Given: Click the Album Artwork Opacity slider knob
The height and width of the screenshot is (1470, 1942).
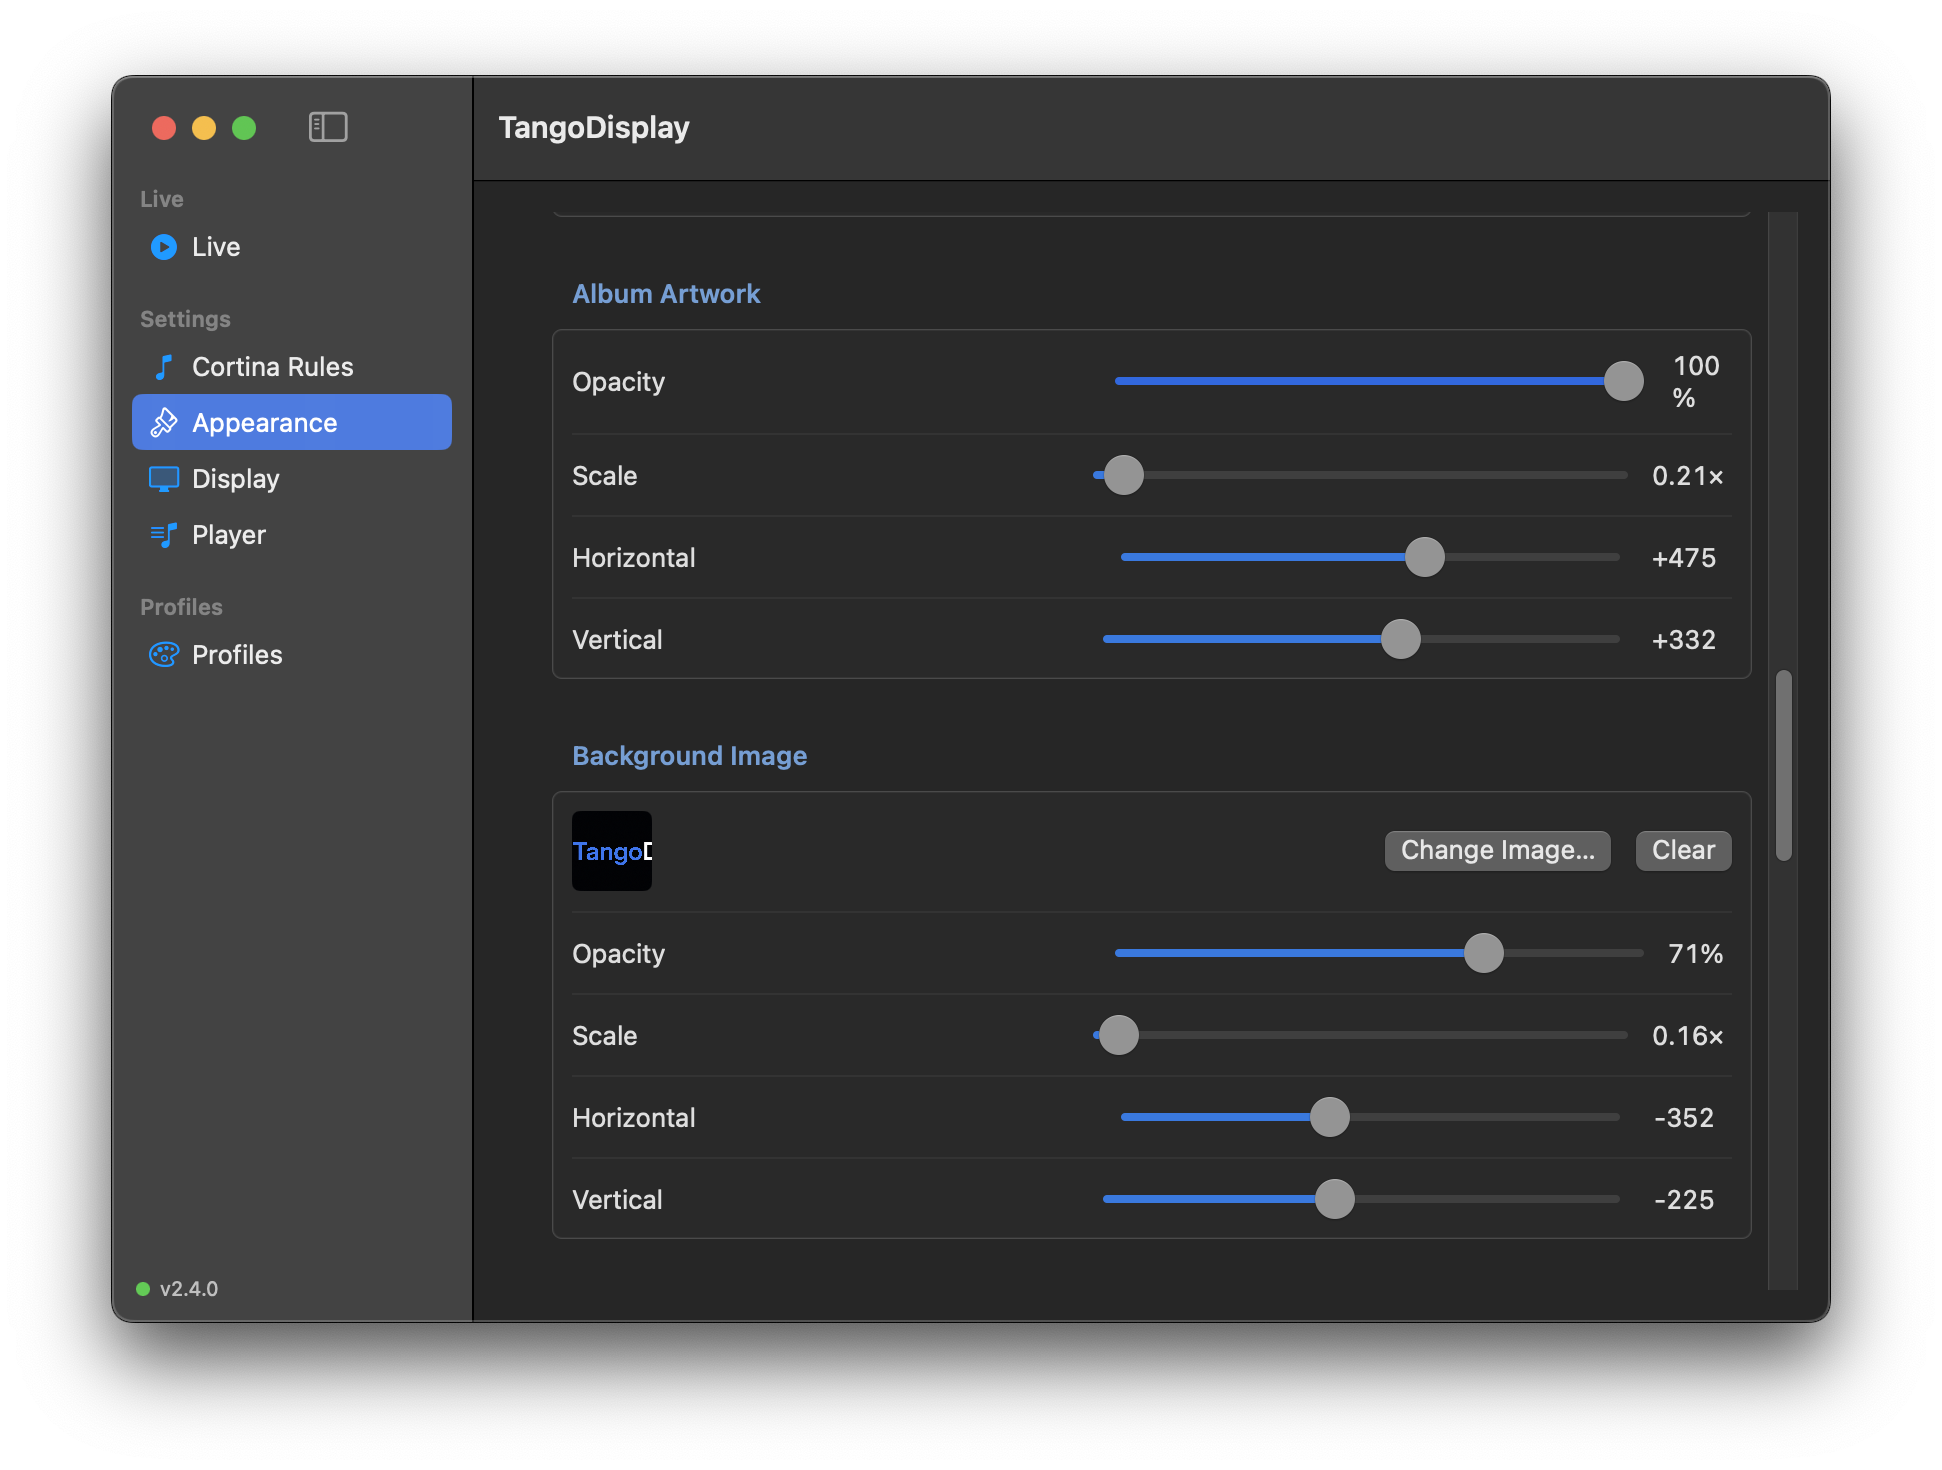Looking at the screenshot, I should coord(1623,381).
